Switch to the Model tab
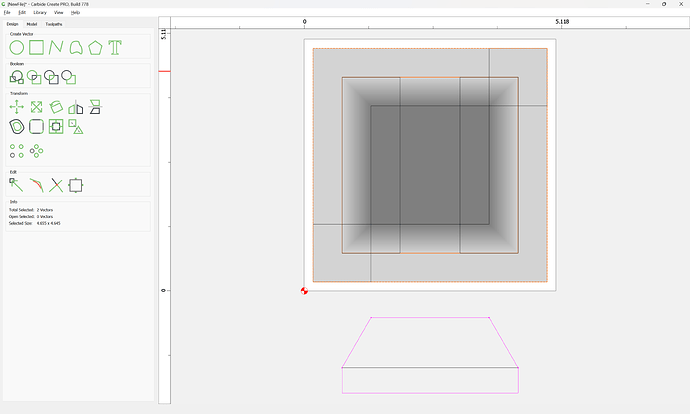Image resolution: width=690 pixels, height=414 pixels. 32,24
